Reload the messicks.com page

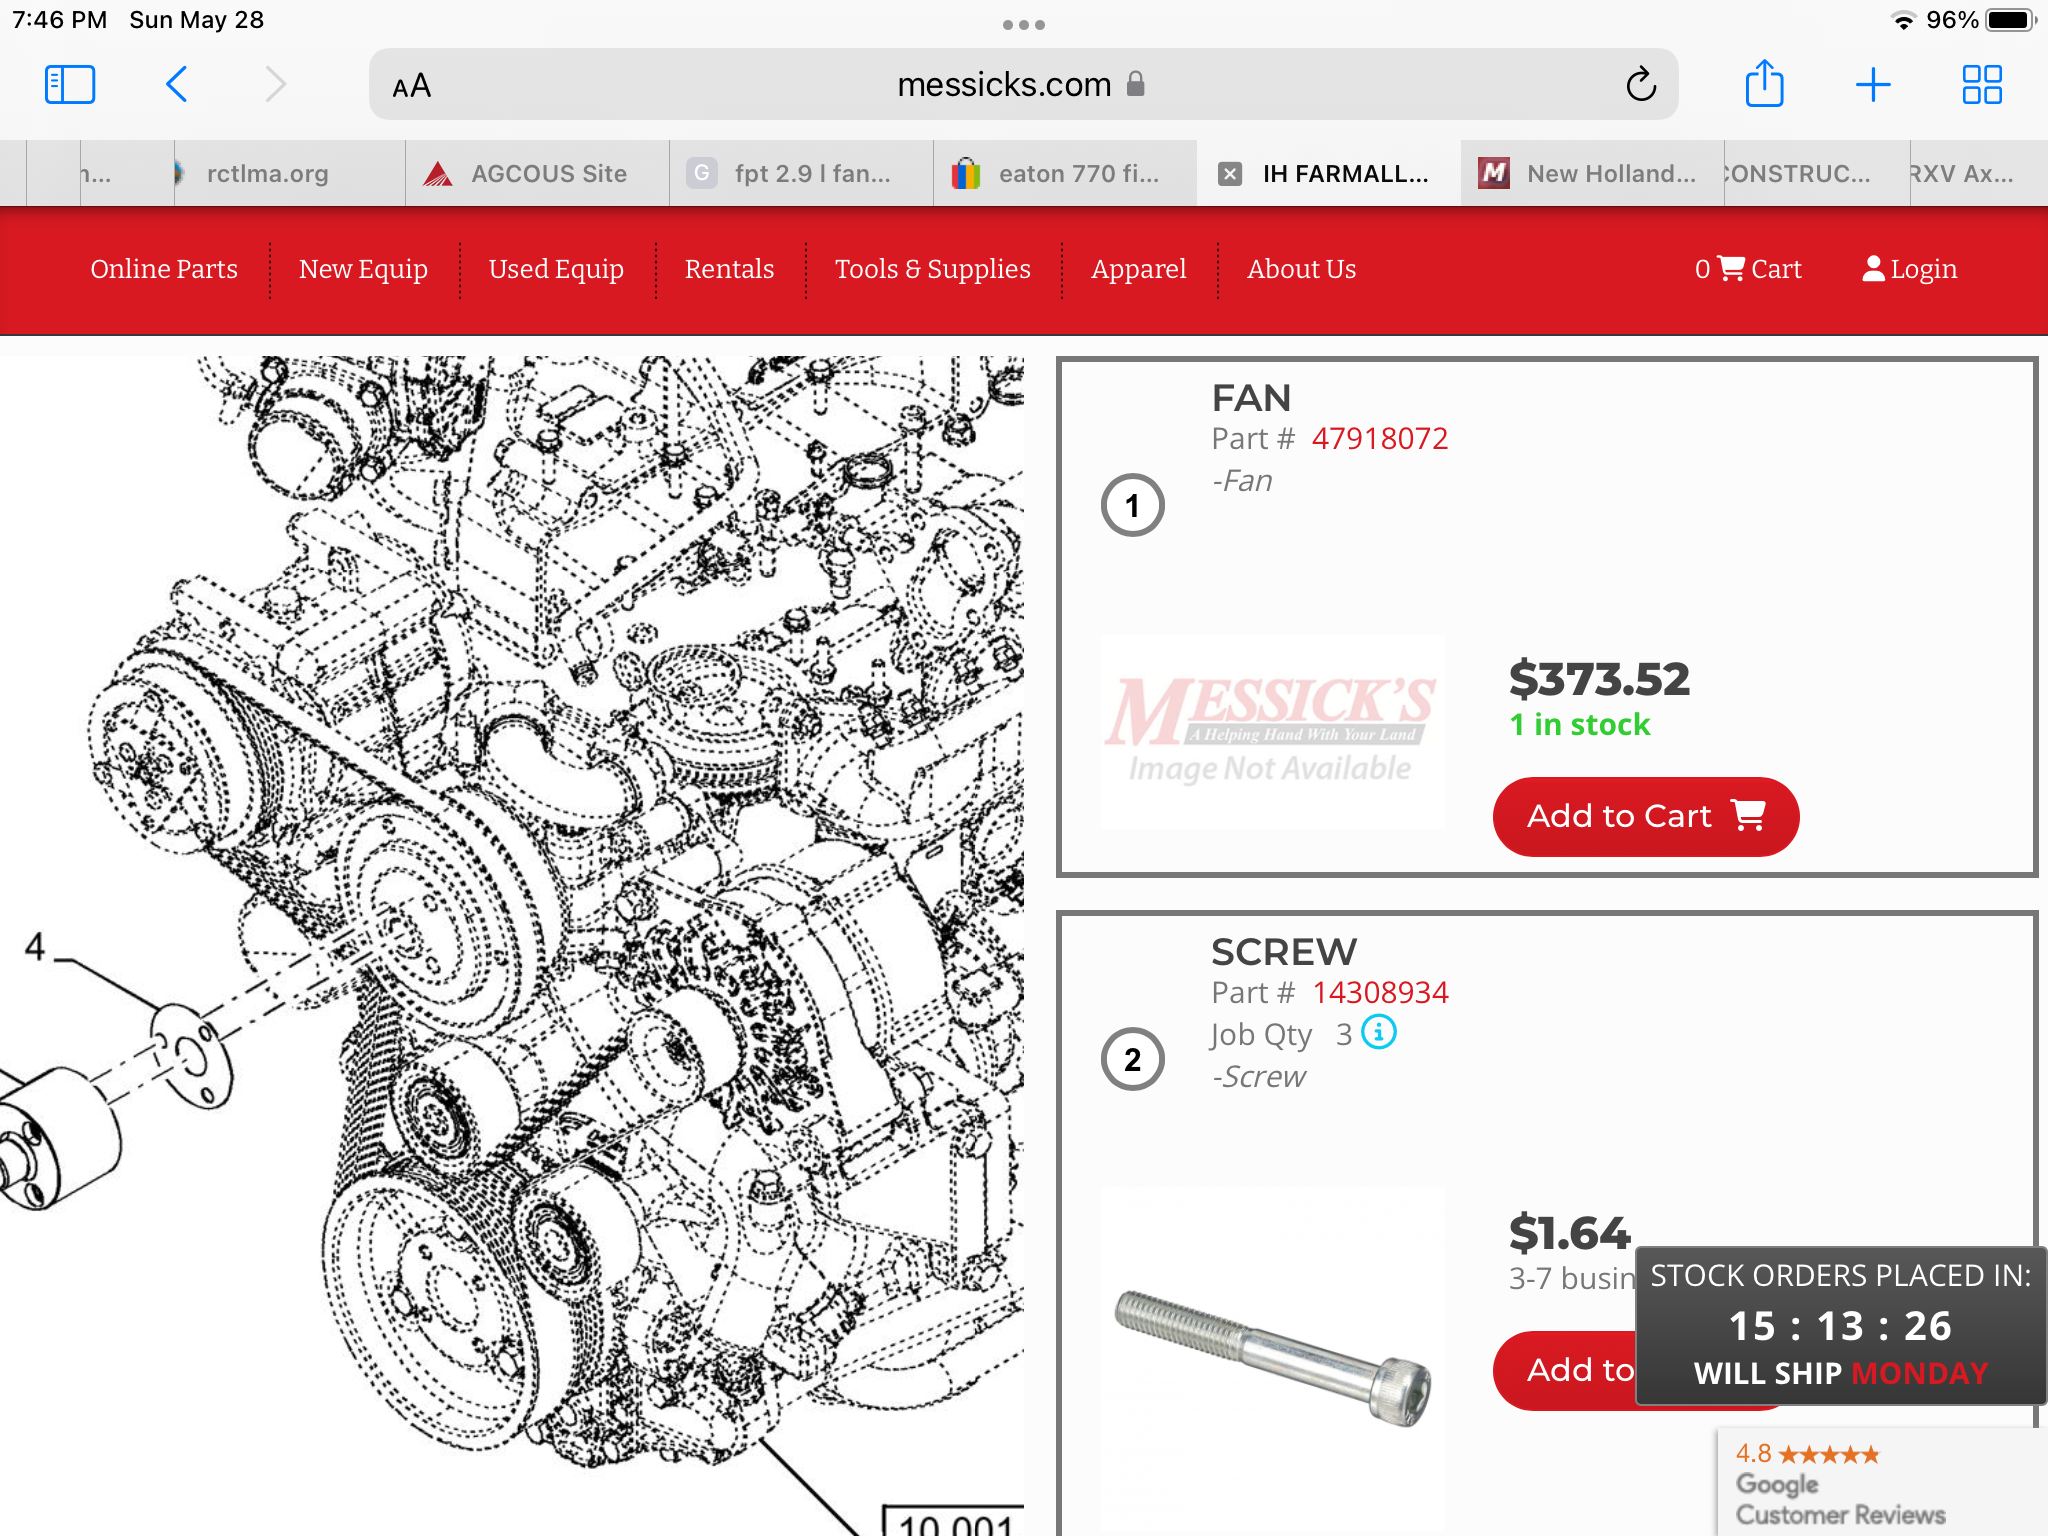(x=1641, y=85)
